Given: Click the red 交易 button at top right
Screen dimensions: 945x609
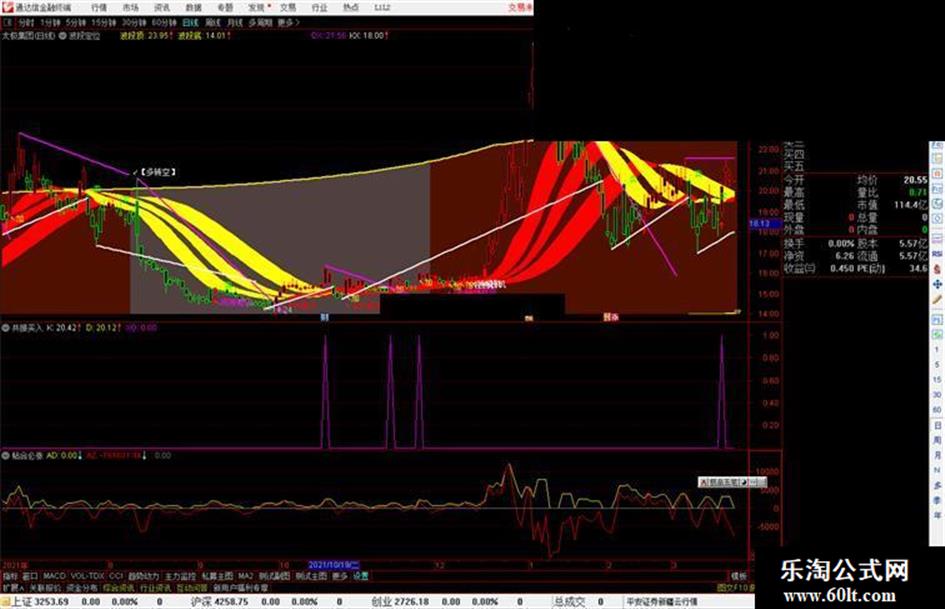Looking at the screenshot, I should [520, 7].
